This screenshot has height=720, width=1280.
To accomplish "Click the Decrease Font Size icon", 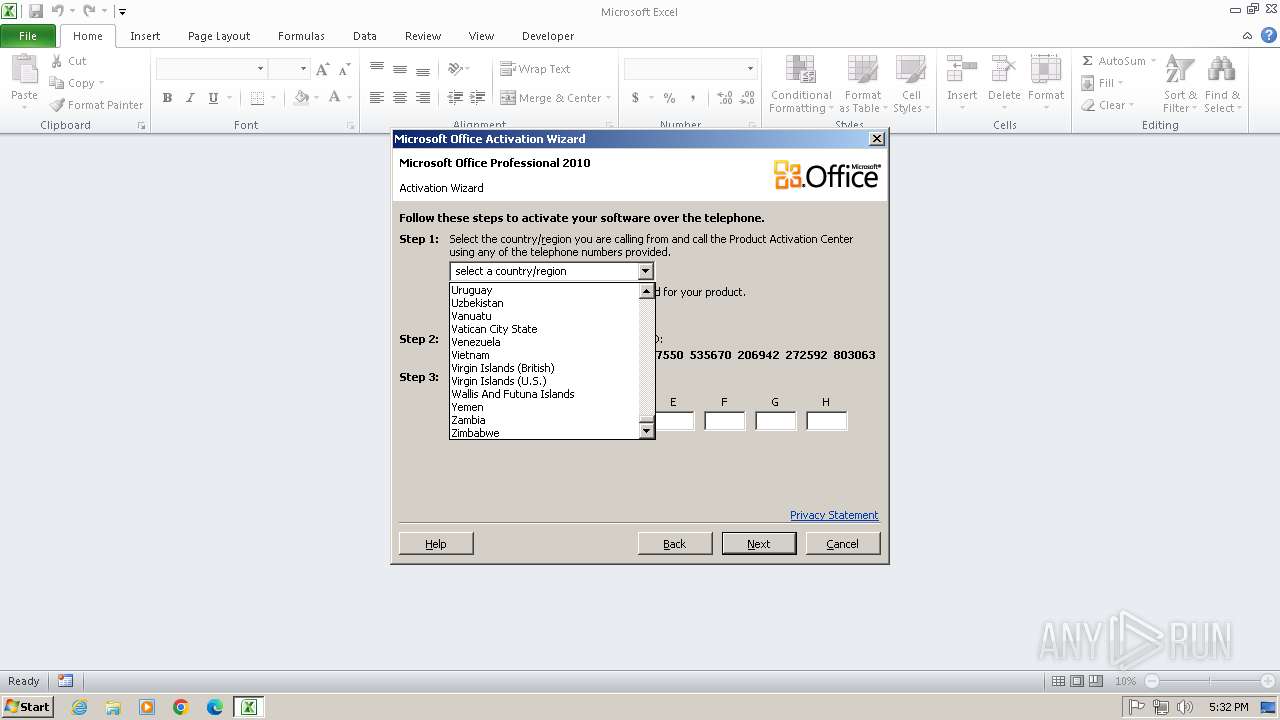I will tap(344, 69).
